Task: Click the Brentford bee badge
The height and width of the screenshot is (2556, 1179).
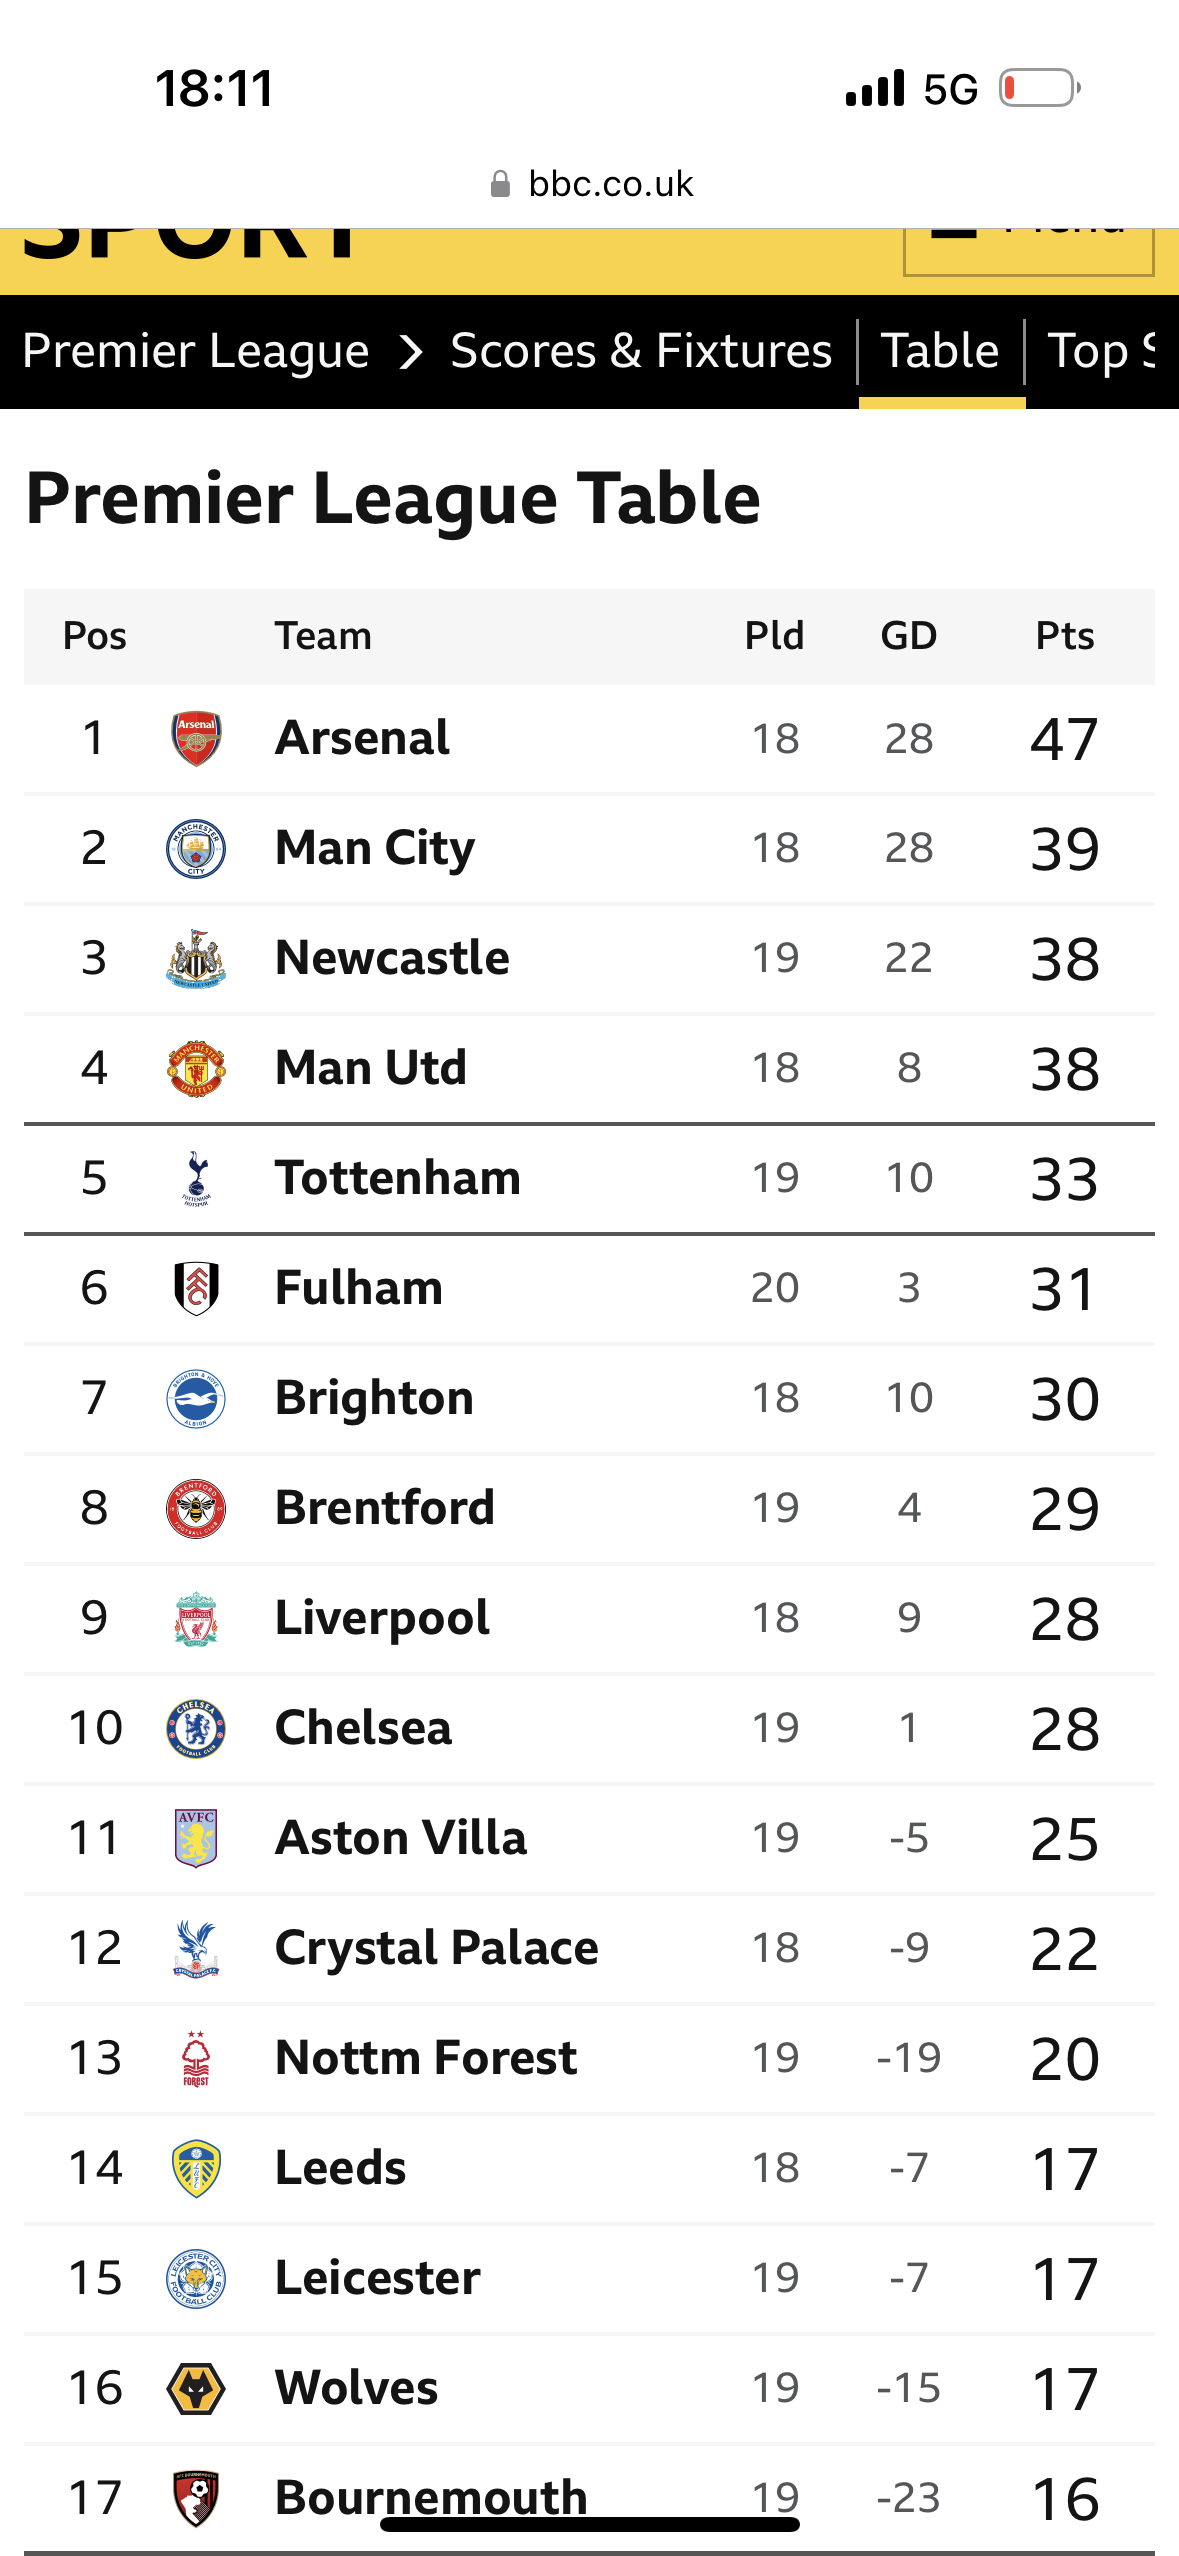Action: pyautogui.click(x=196, y=1509)
